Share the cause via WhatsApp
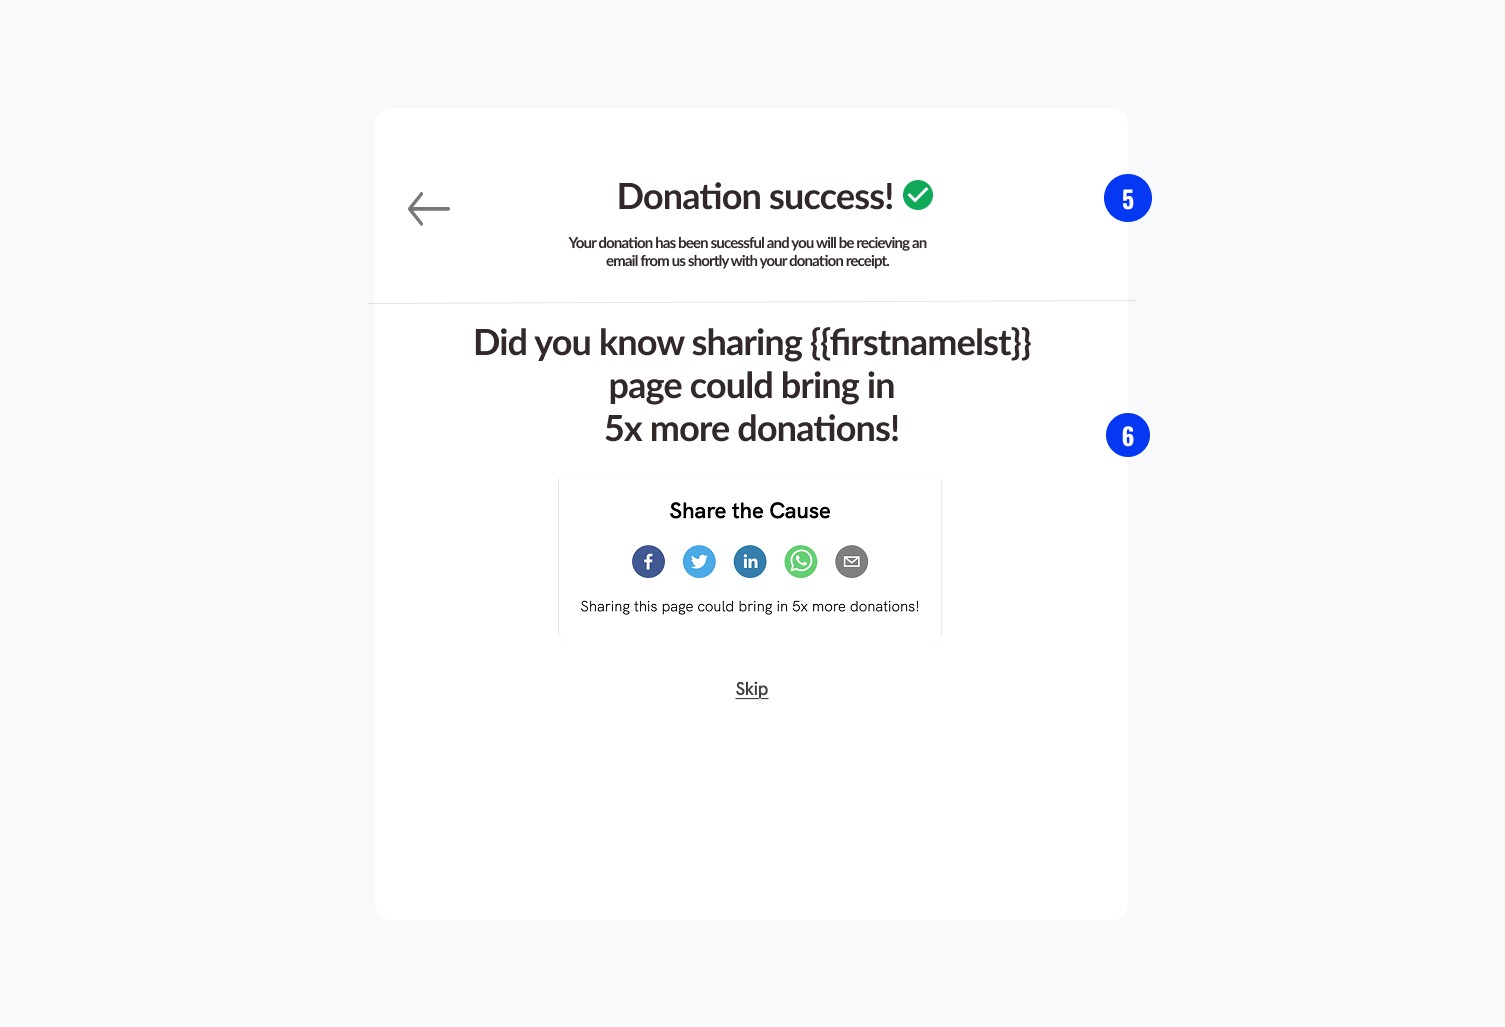The height and width of the screenshot is (1027, 1505). [801, 562]
